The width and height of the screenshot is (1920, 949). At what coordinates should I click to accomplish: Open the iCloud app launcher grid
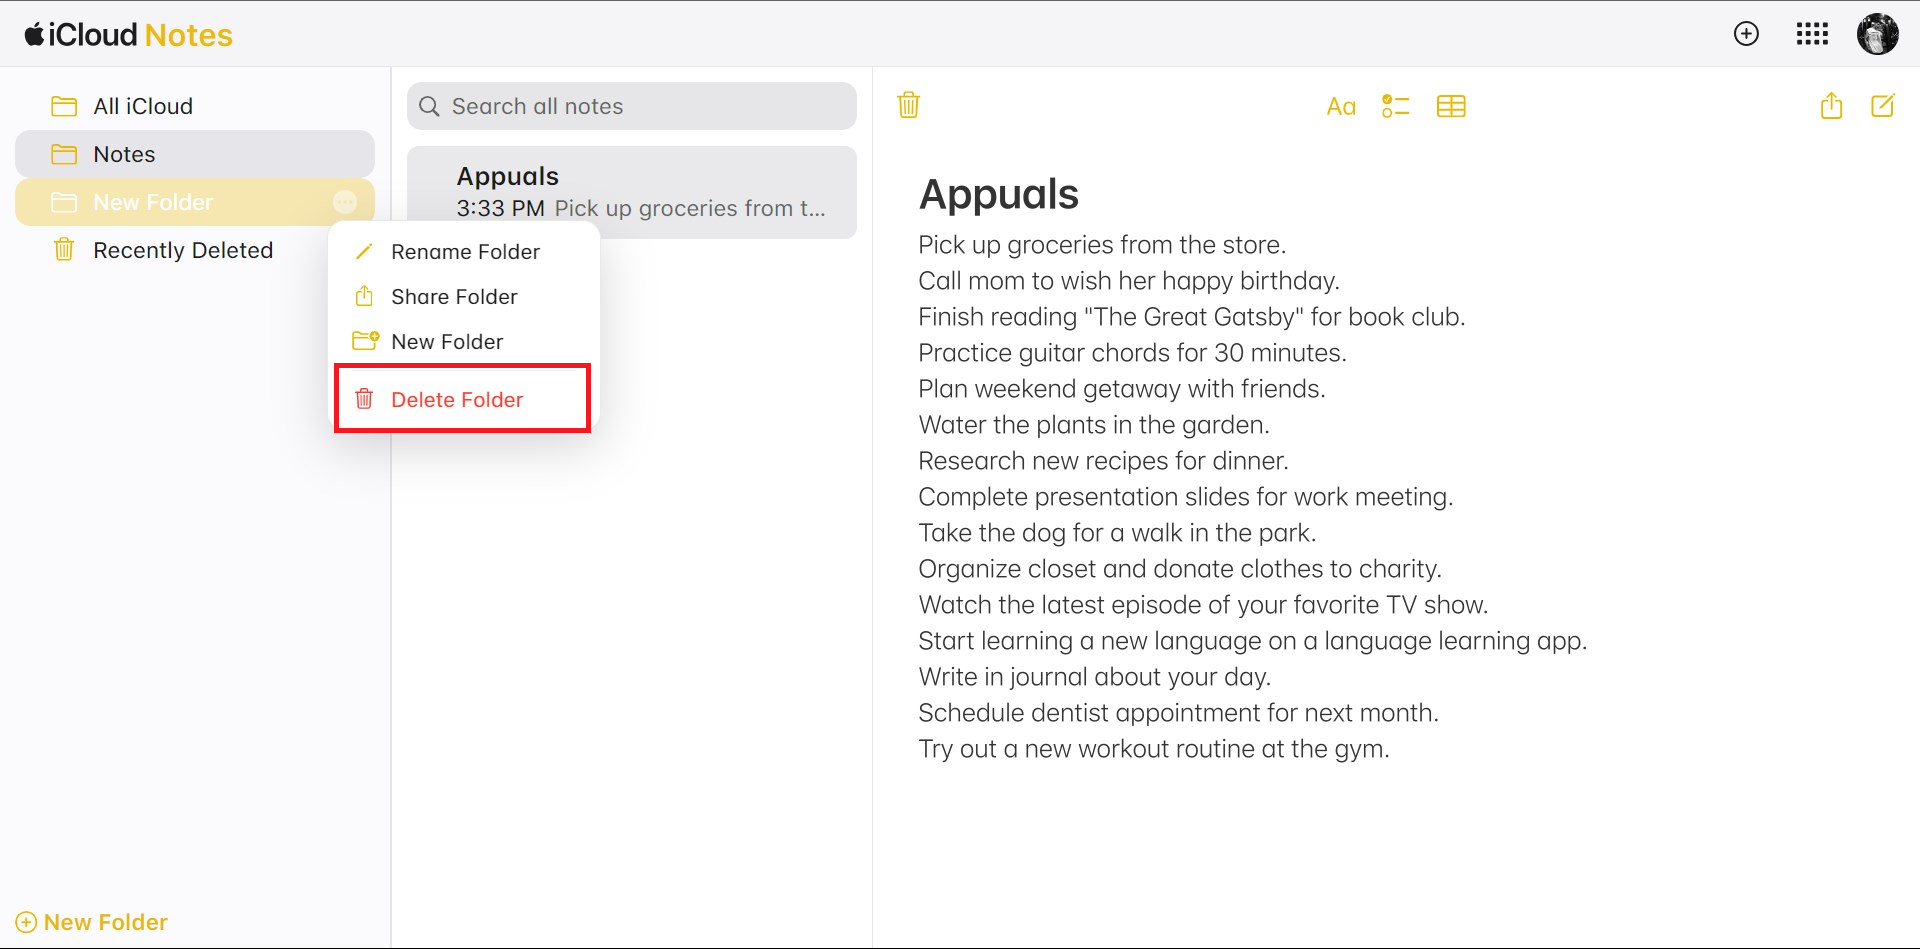[x=1812, y=34]
